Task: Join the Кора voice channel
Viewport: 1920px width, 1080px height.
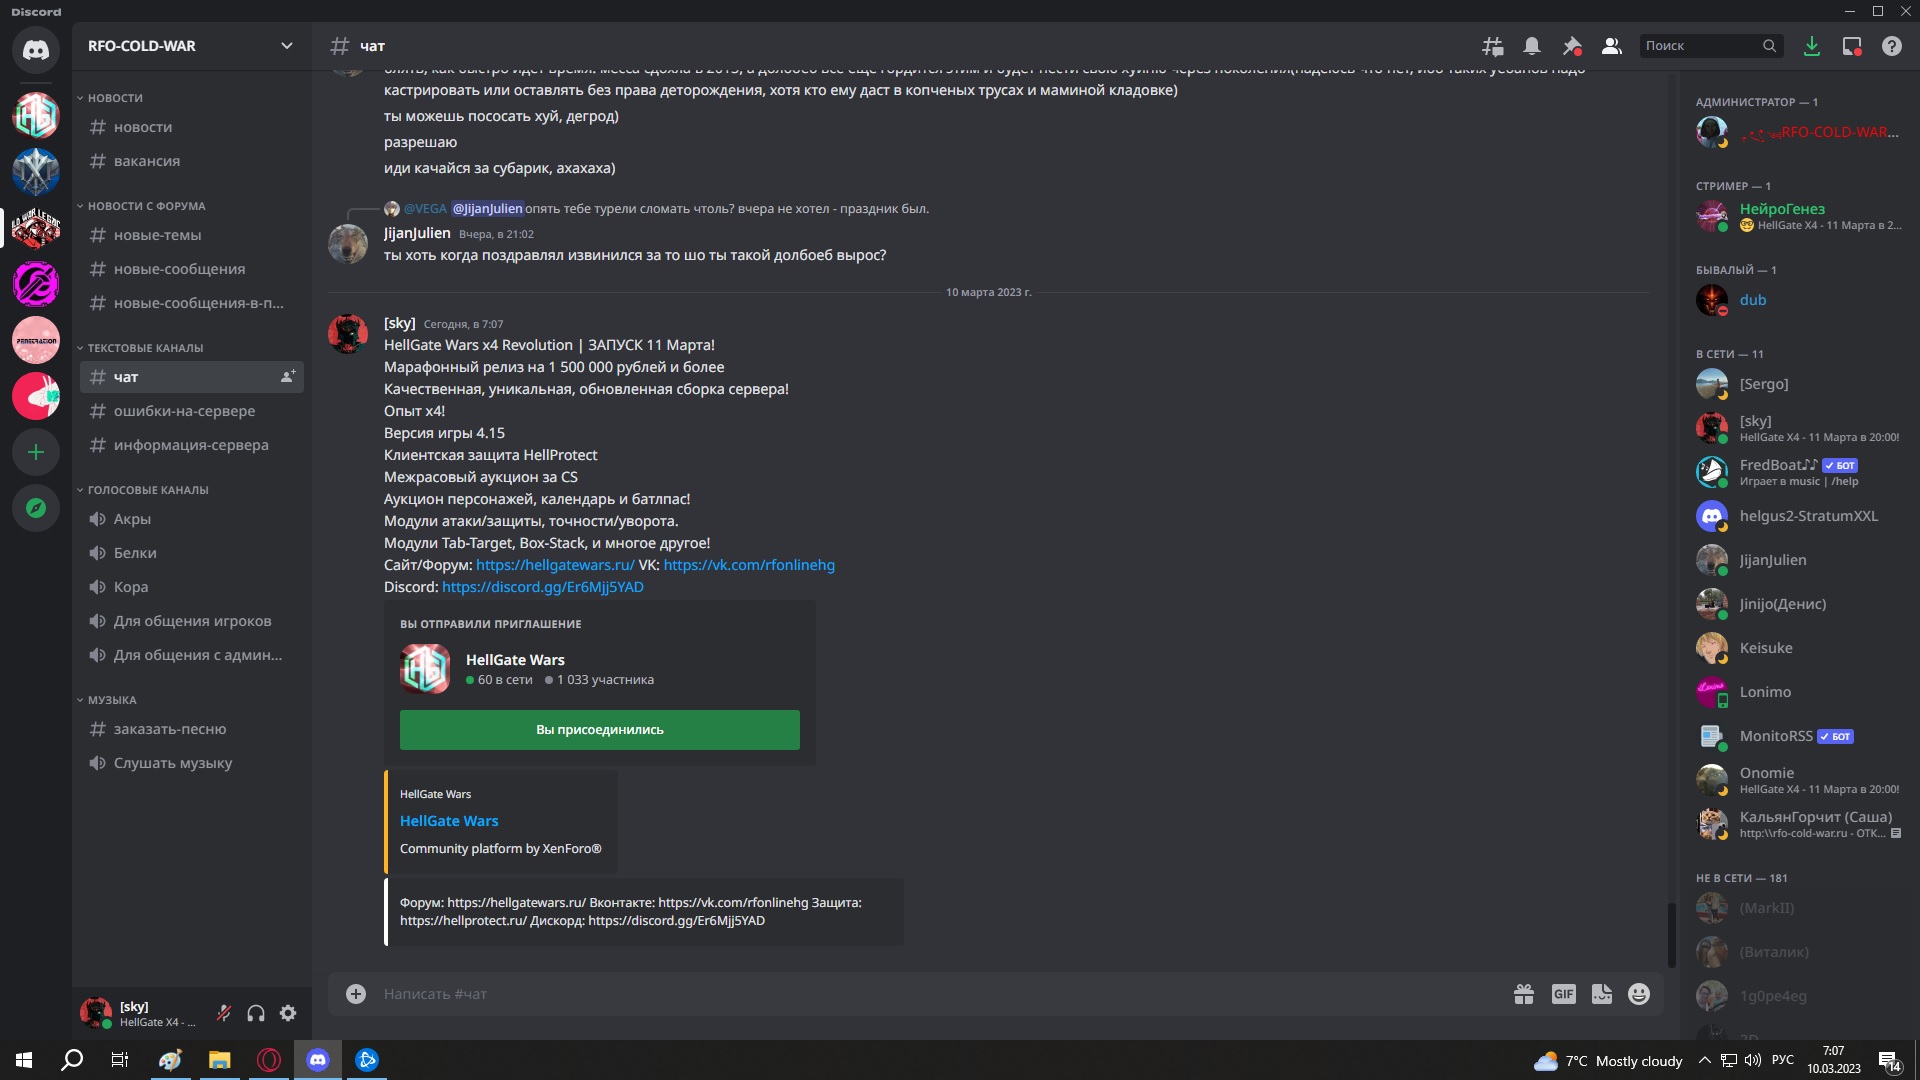Action: coord(191,587)
